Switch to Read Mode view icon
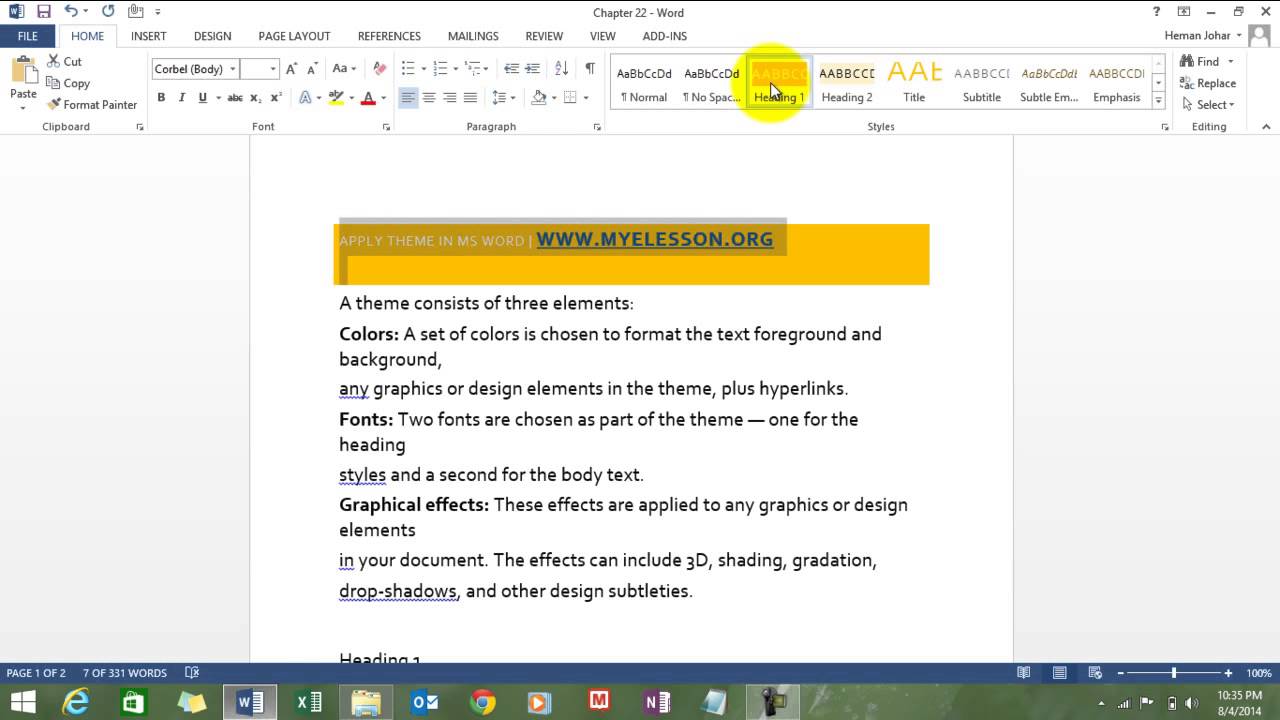The image size is (1280, 720). pos(1024,673)
